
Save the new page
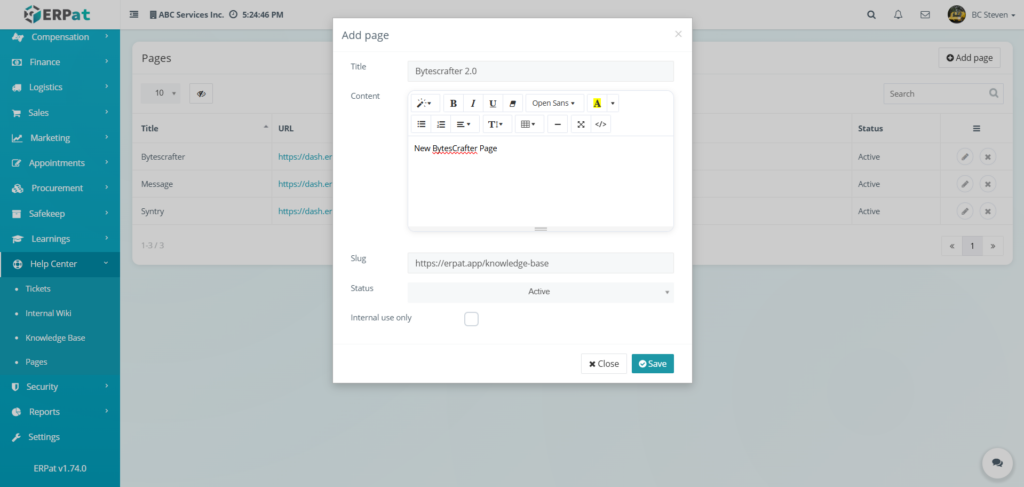(652, 364)
